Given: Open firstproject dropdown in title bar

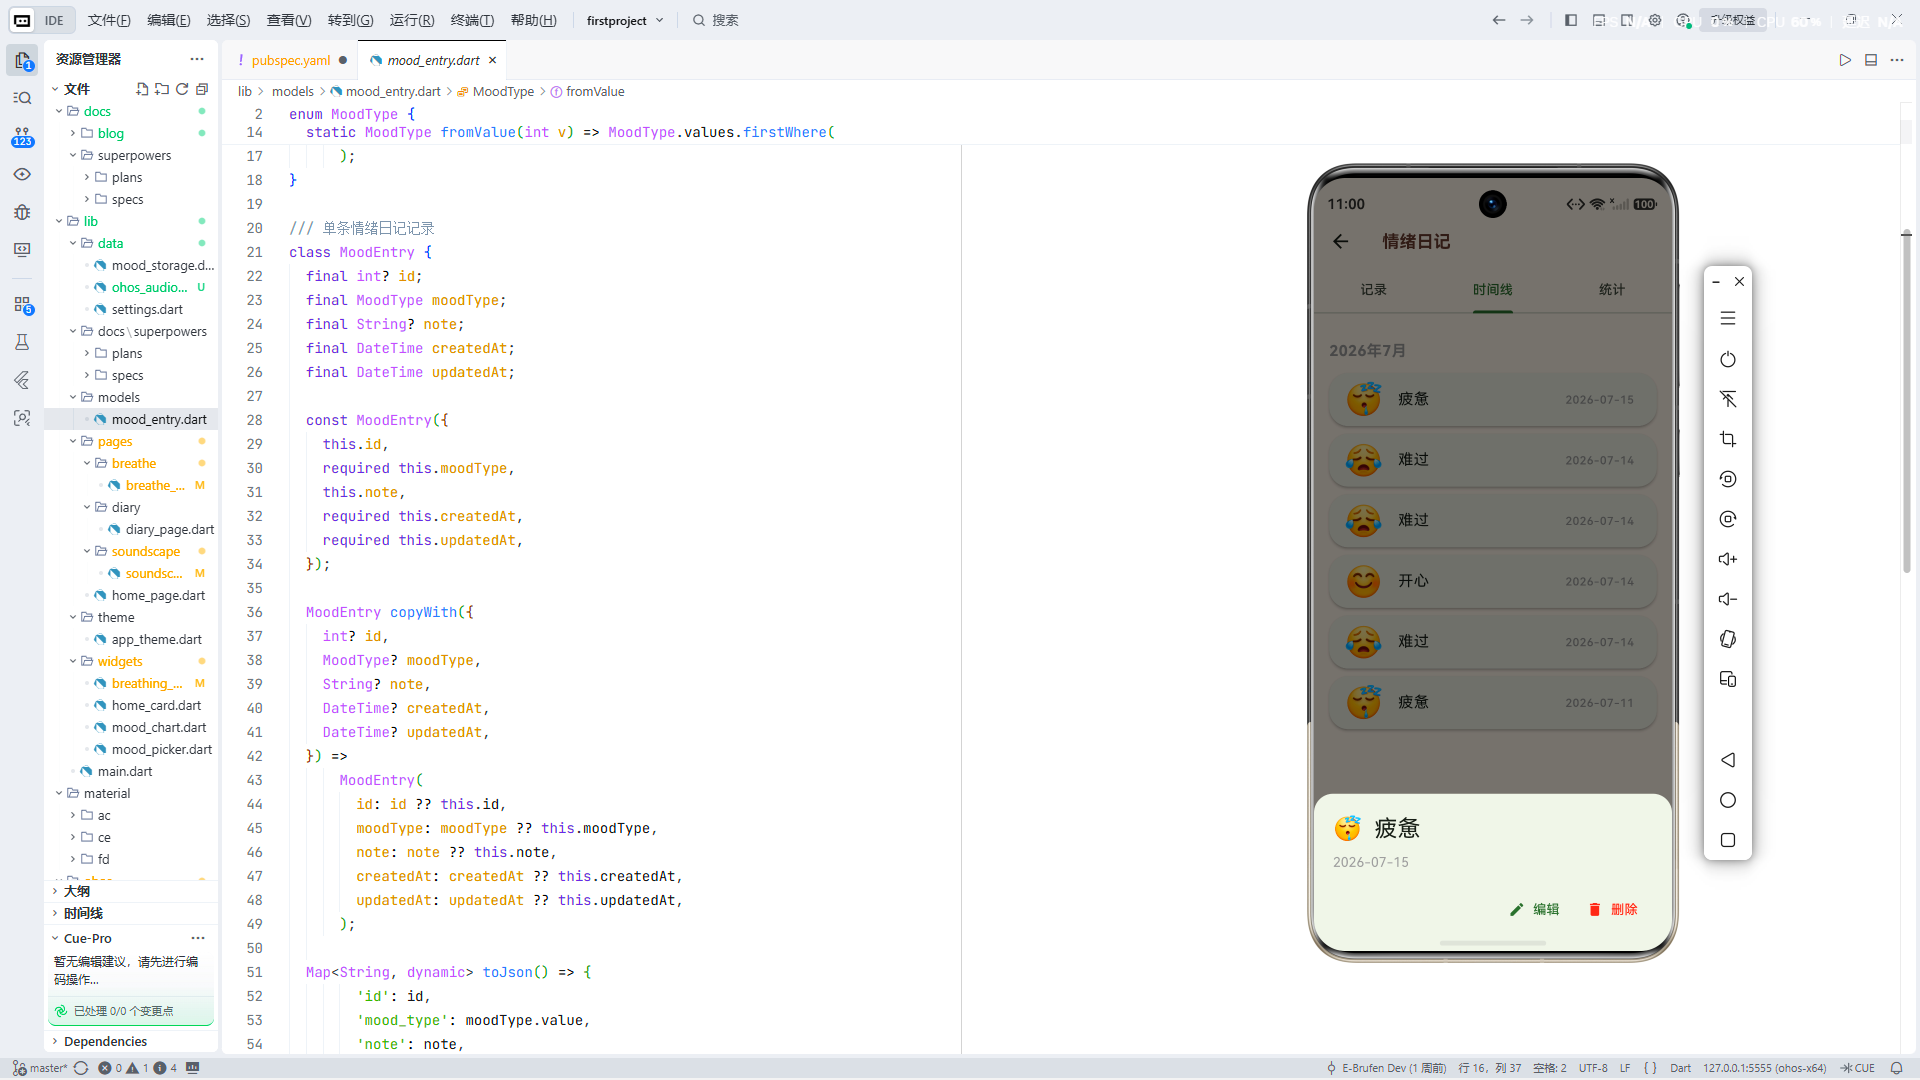Looking at the screenshot, I should [x=625, y=20].
